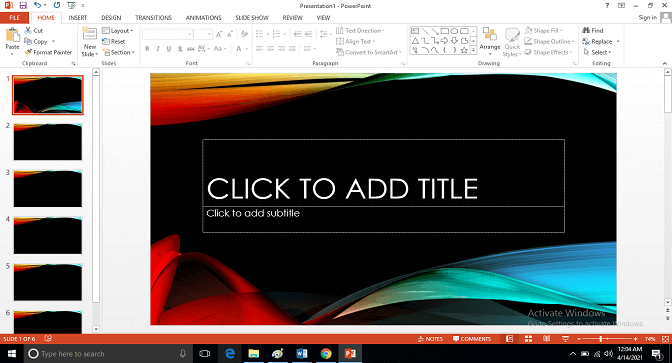Select the text box shape in gallery
The image size is (672, 363).
coord(414,31)
